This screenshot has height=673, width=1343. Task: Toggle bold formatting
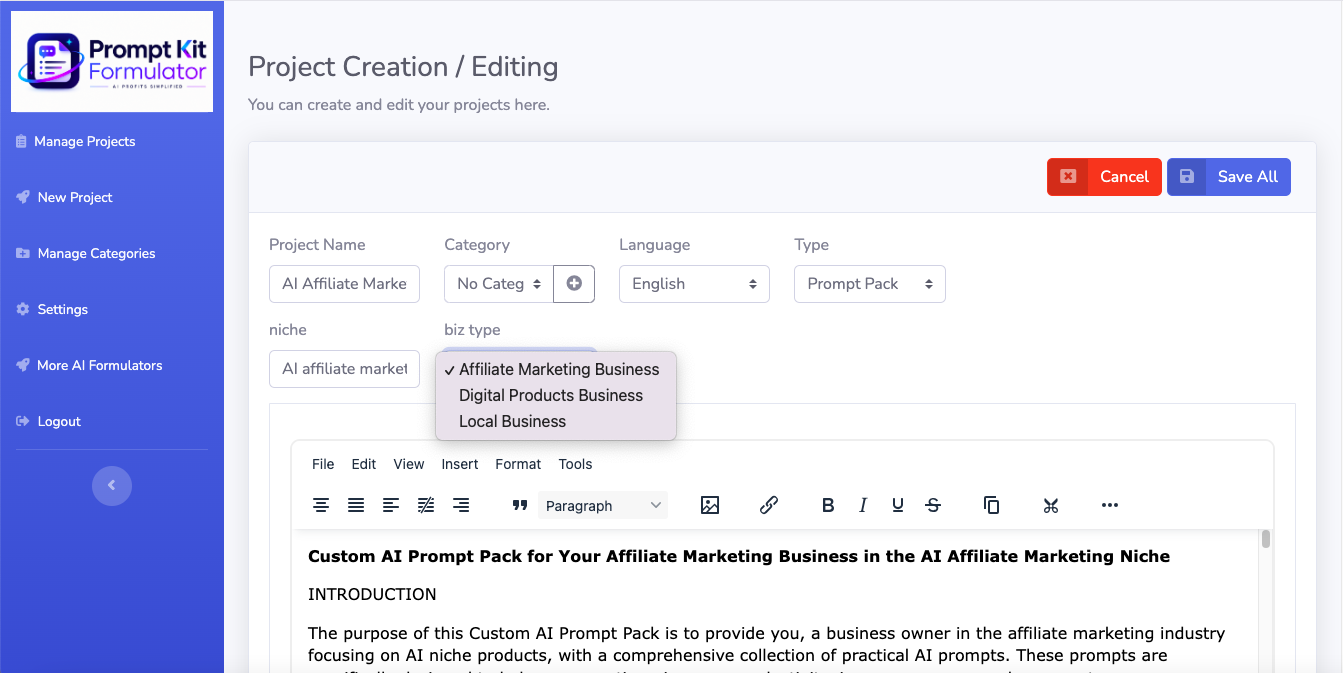(x=828, y=505)
